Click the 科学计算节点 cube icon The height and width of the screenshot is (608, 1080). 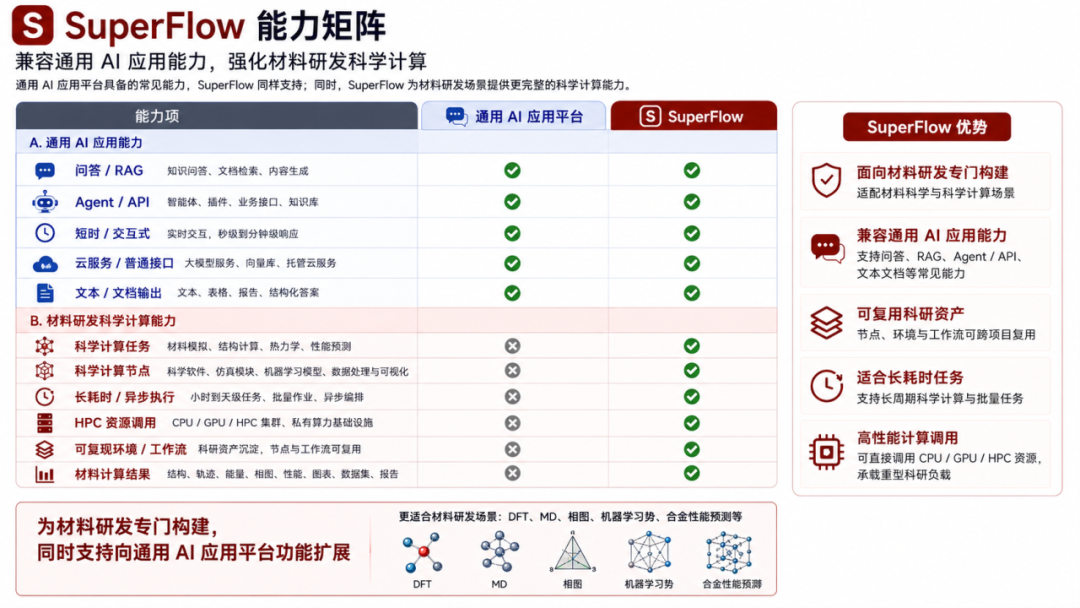point(45,370)
